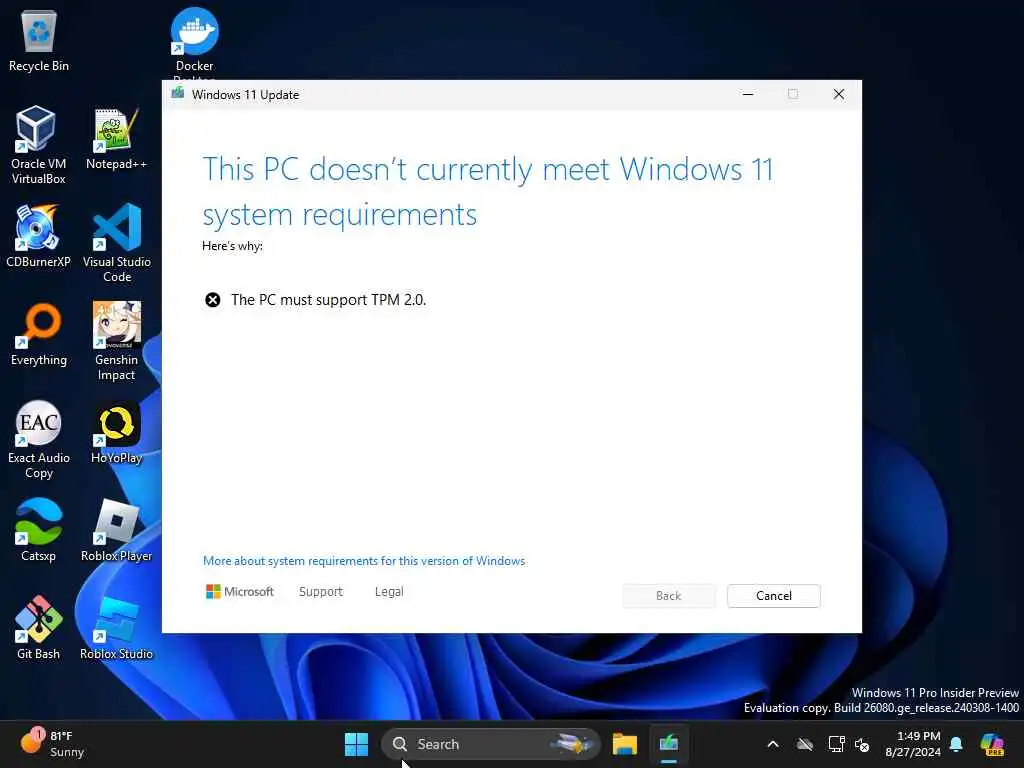The width and height of the screenshot is (1024, 768).
Task: Open the Support link
Action: pyautogui.click(x=321, y=592)
